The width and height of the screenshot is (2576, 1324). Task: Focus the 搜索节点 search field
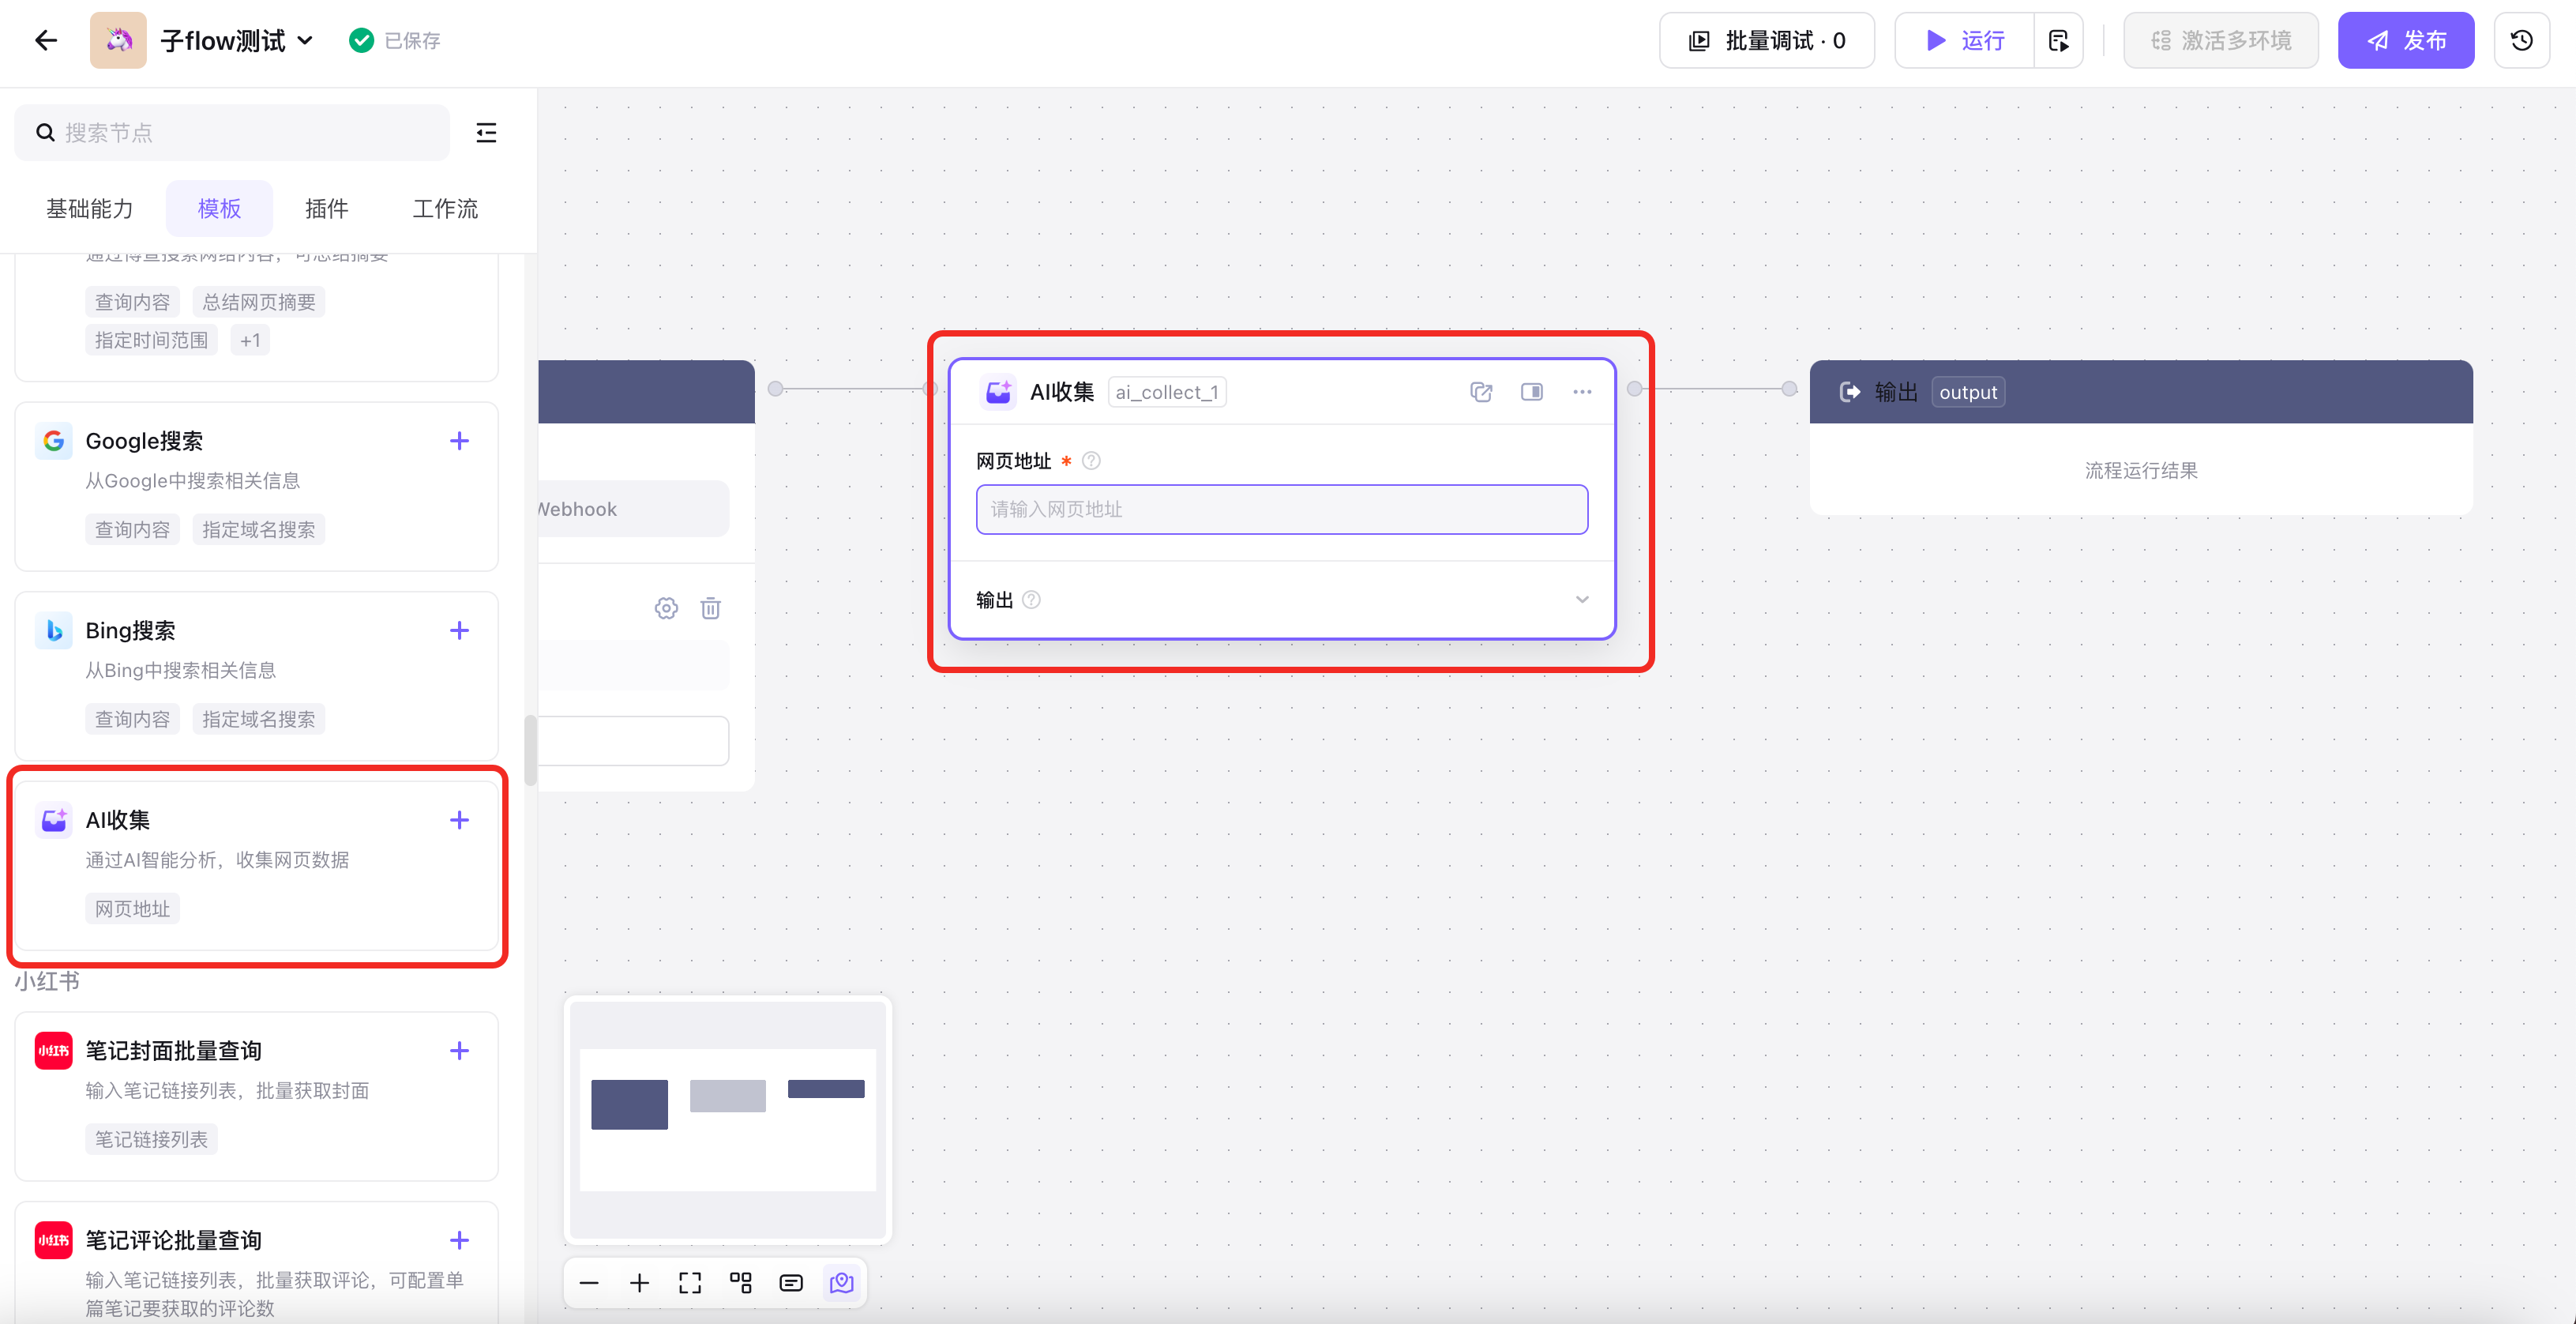click(x=232, y=132)
